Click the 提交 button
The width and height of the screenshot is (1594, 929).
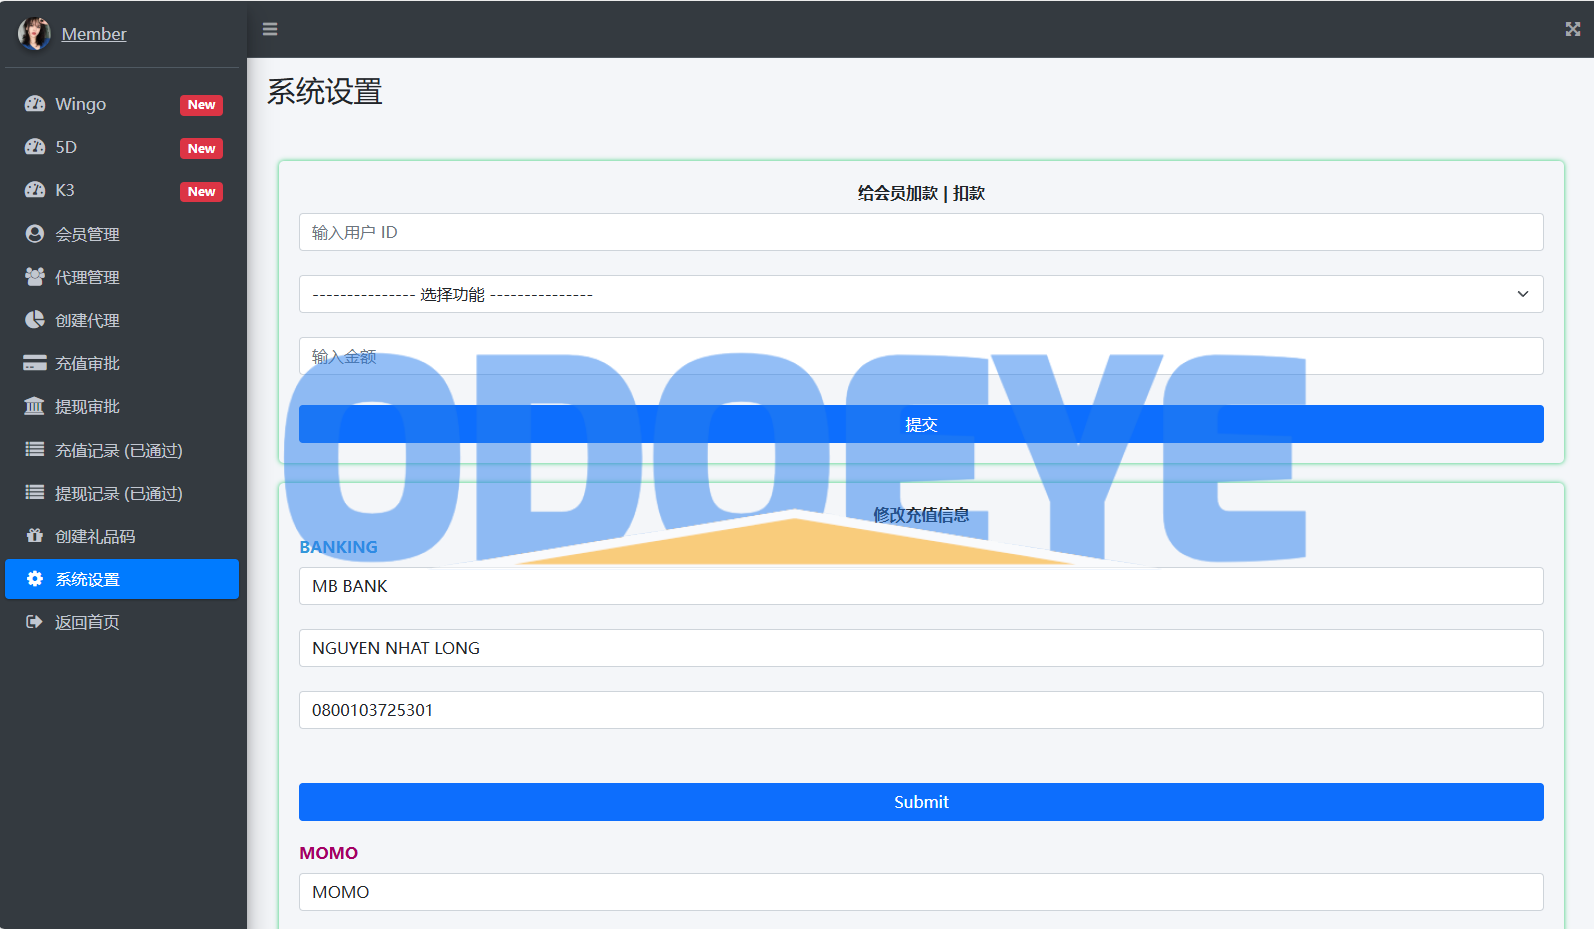[x=920, y=424]
